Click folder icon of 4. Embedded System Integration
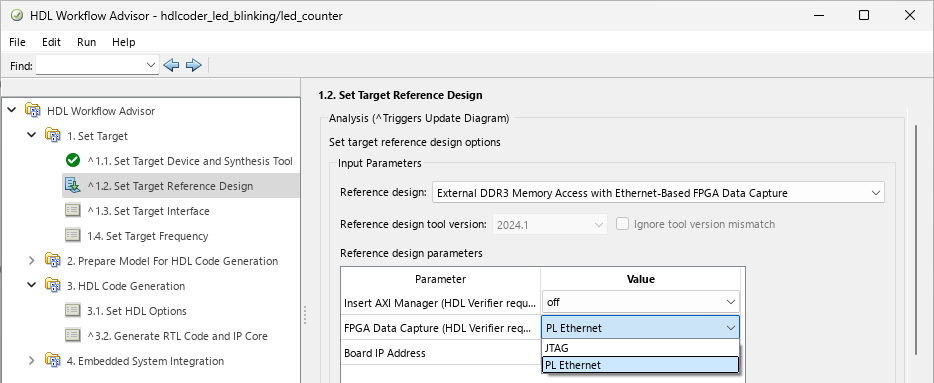This screenshot has width=934, height=383. pos(53,361)
